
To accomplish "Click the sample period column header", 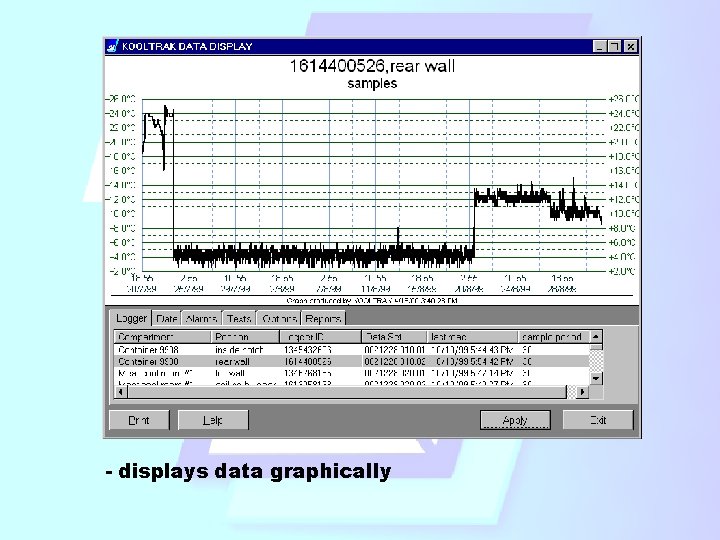I will point(554,337).
